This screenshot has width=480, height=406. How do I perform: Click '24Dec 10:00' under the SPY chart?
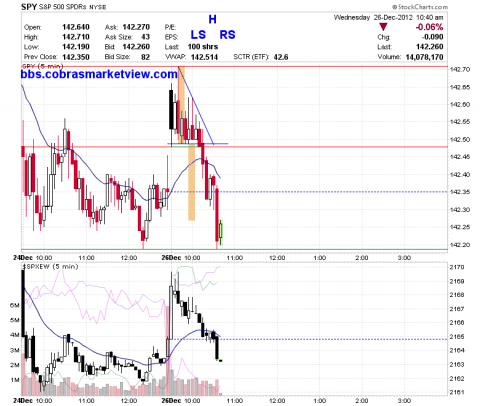33,258
